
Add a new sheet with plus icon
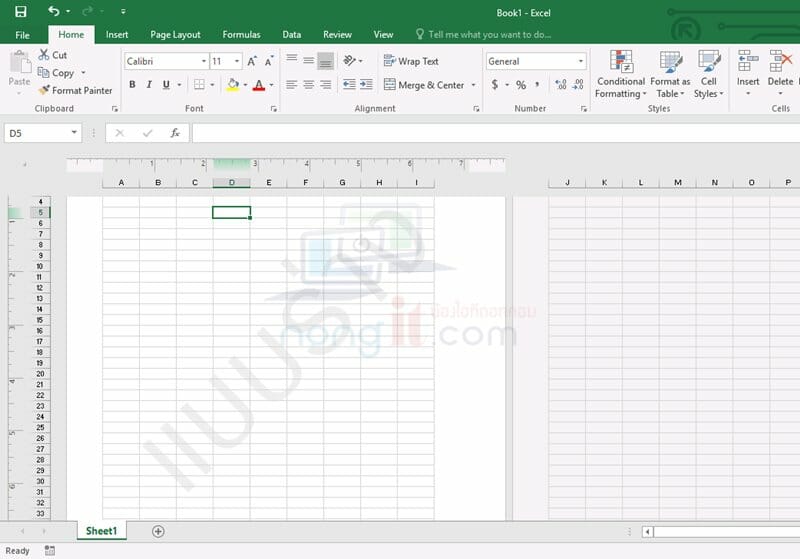(158, 531)
